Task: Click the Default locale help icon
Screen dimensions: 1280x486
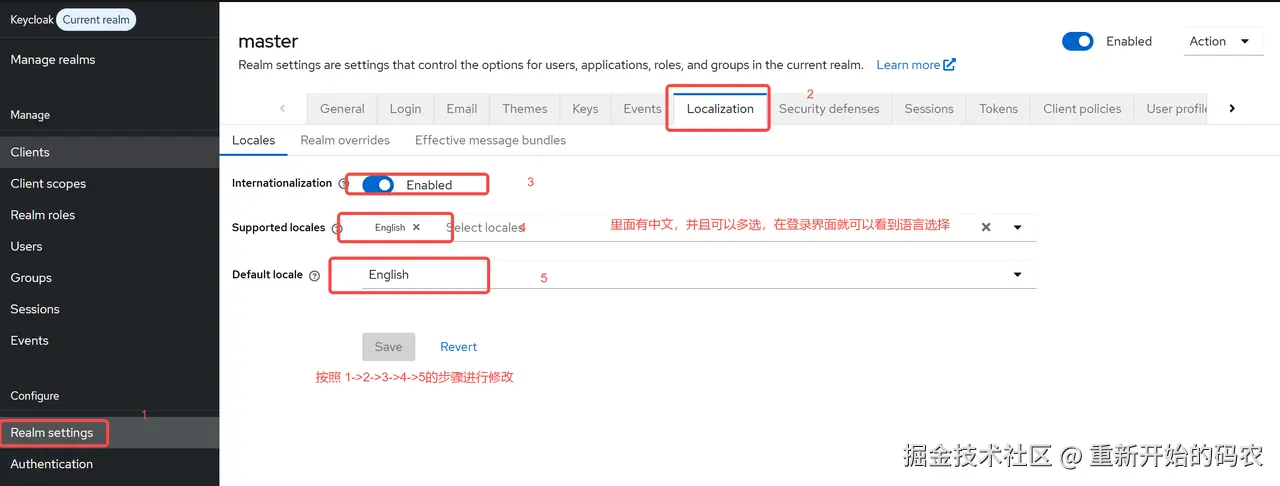Action: tap(315, 275)
